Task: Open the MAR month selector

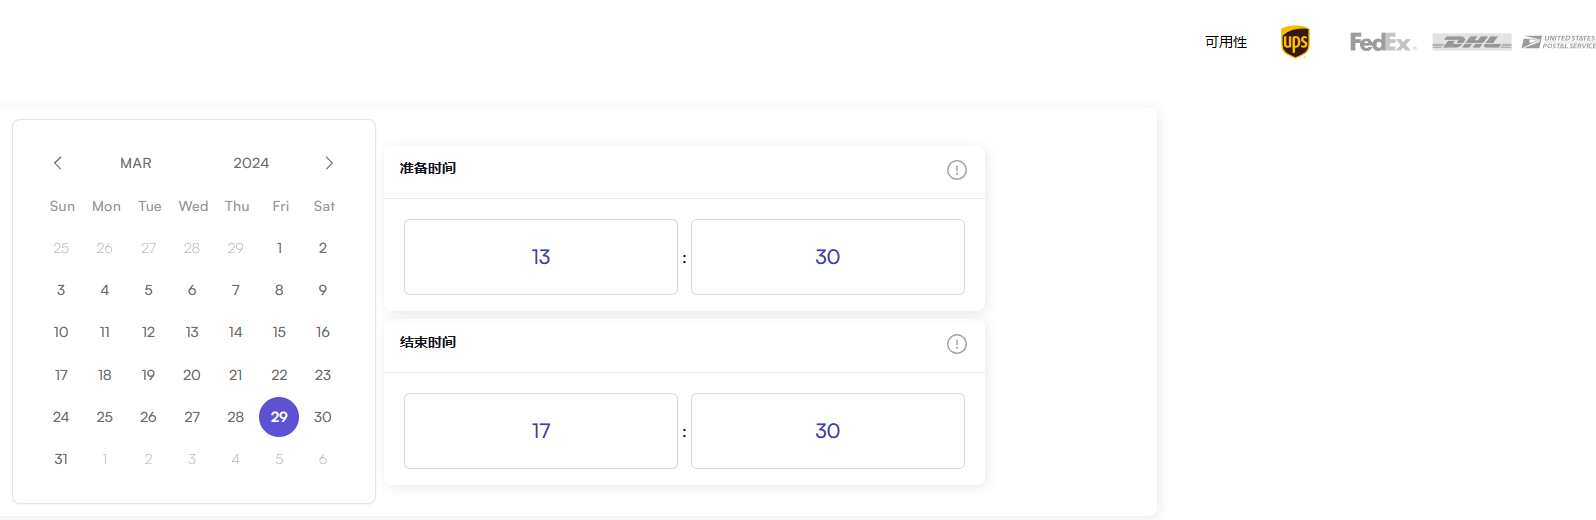Action: click(x=136, y=163)
